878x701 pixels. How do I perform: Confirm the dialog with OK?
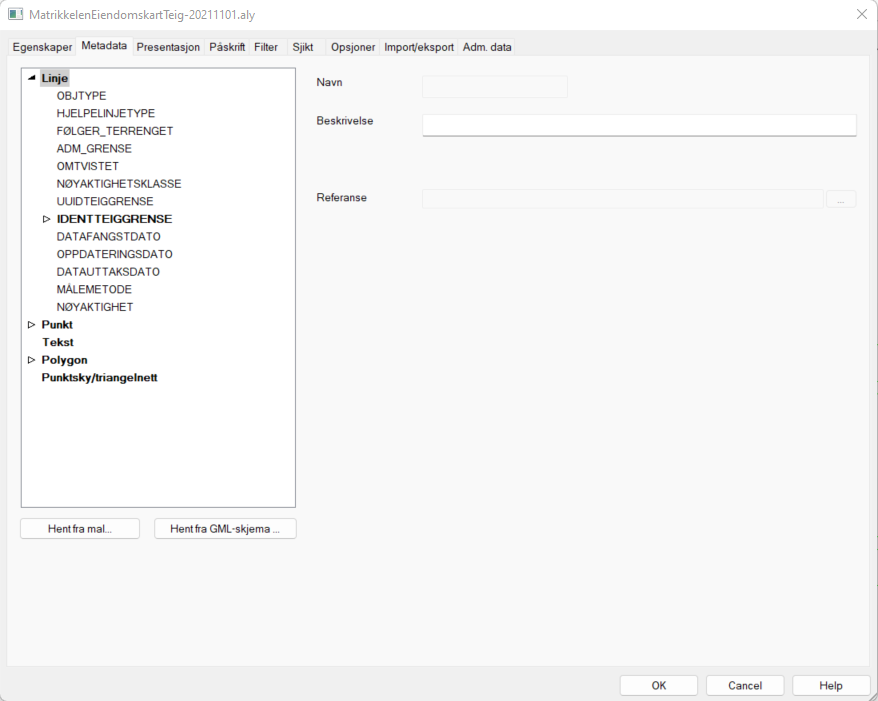point(659,686)
